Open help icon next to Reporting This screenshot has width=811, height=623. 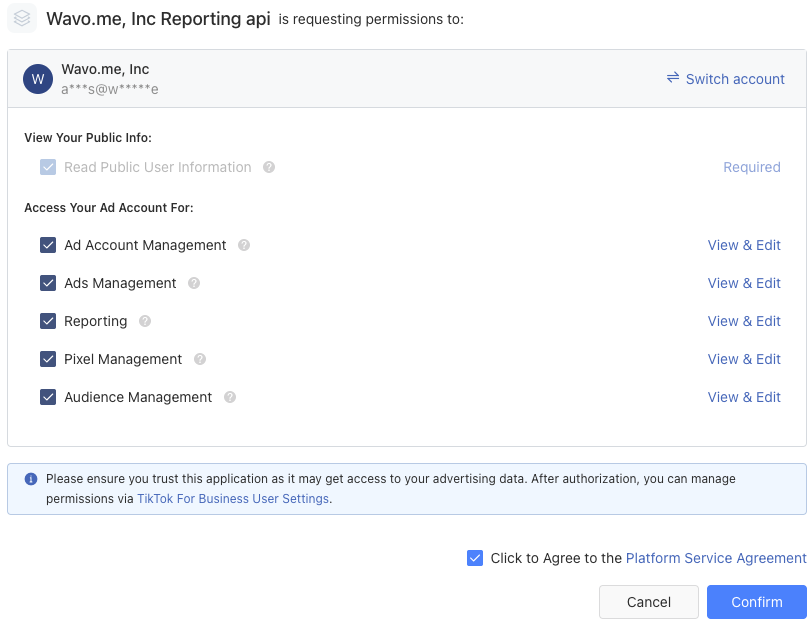coord(145,321)
